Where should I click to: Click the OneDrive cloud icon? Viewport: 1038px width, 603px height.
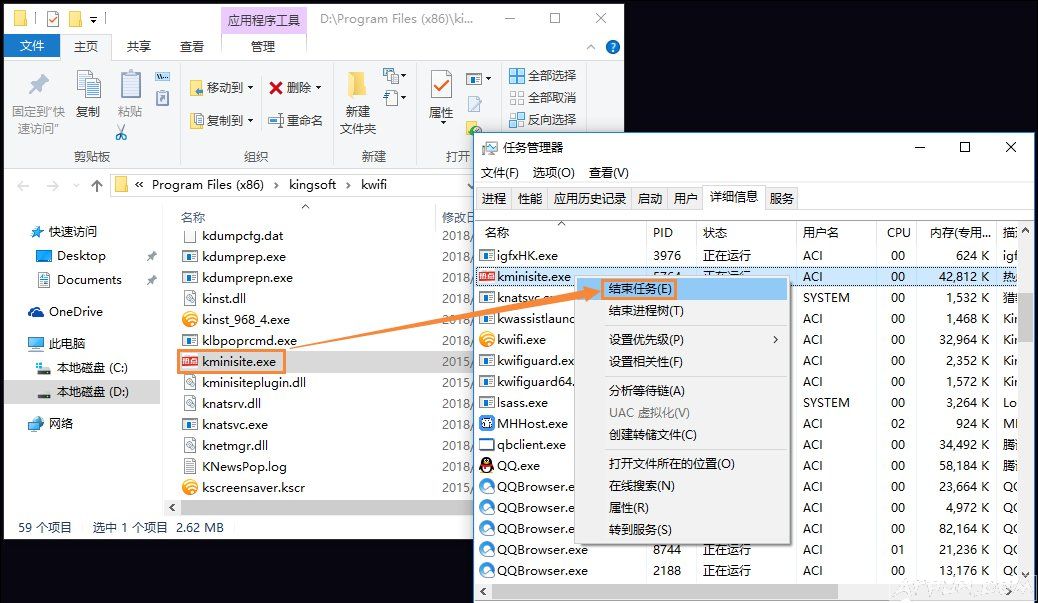(36, 312)
